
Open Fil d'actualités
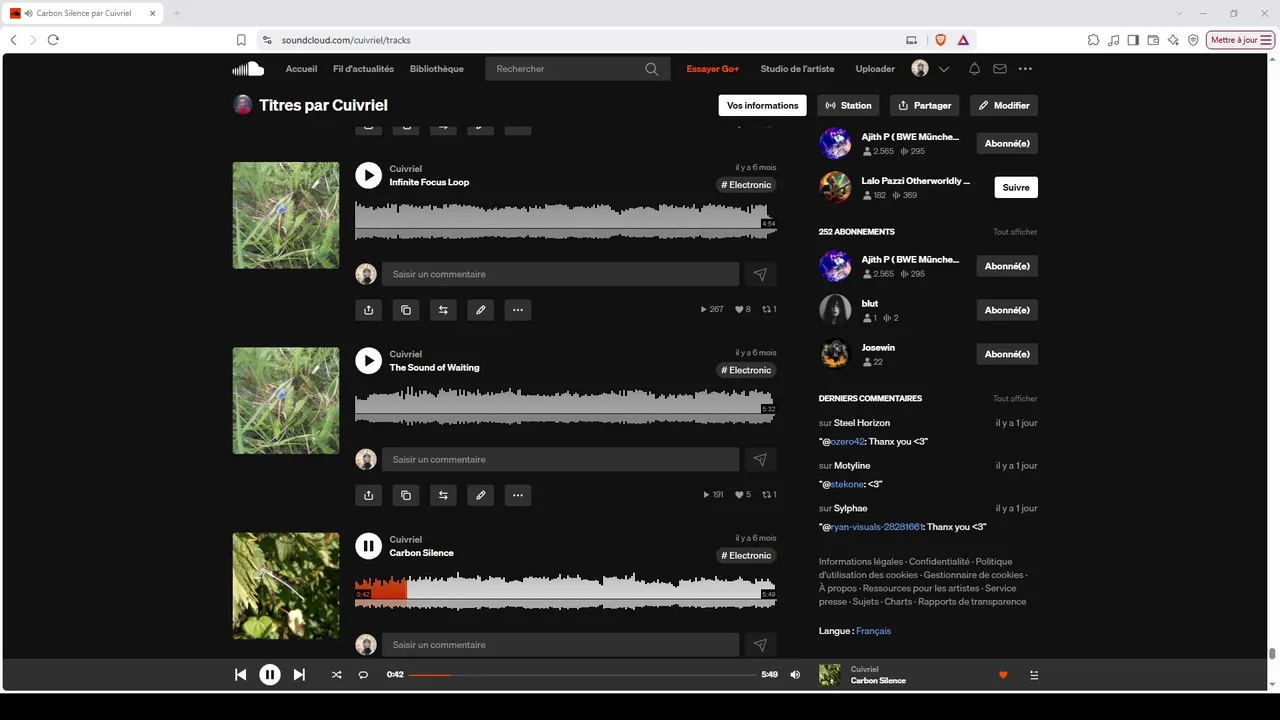[x=363, y=69]
